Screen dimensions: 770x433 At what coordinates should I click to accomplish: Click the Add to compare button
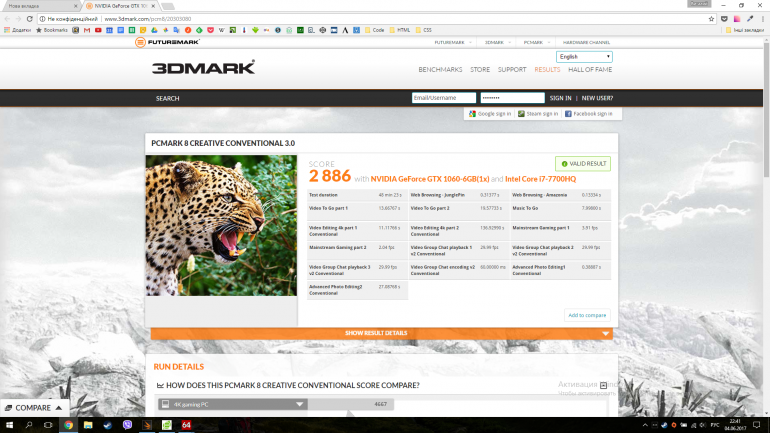coord(587,315)
